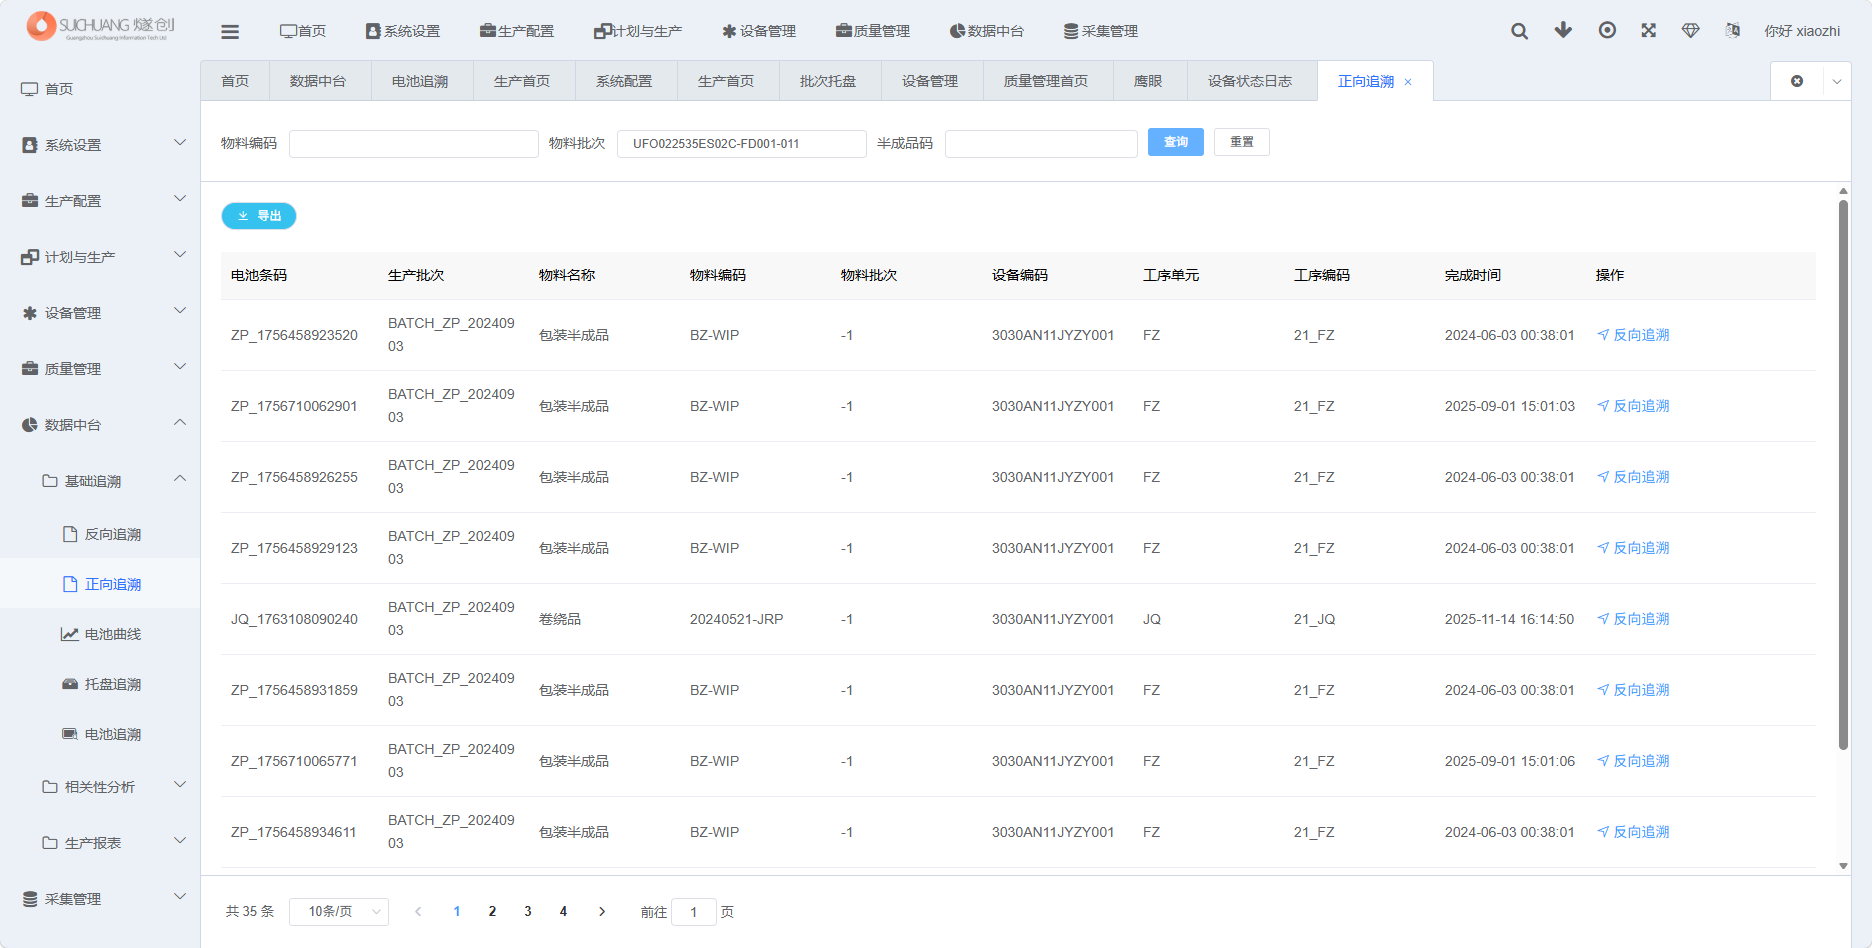1872x948 pixels.
Task: Expand 系统设置 in the sidebar
Action: click(100, 145)
